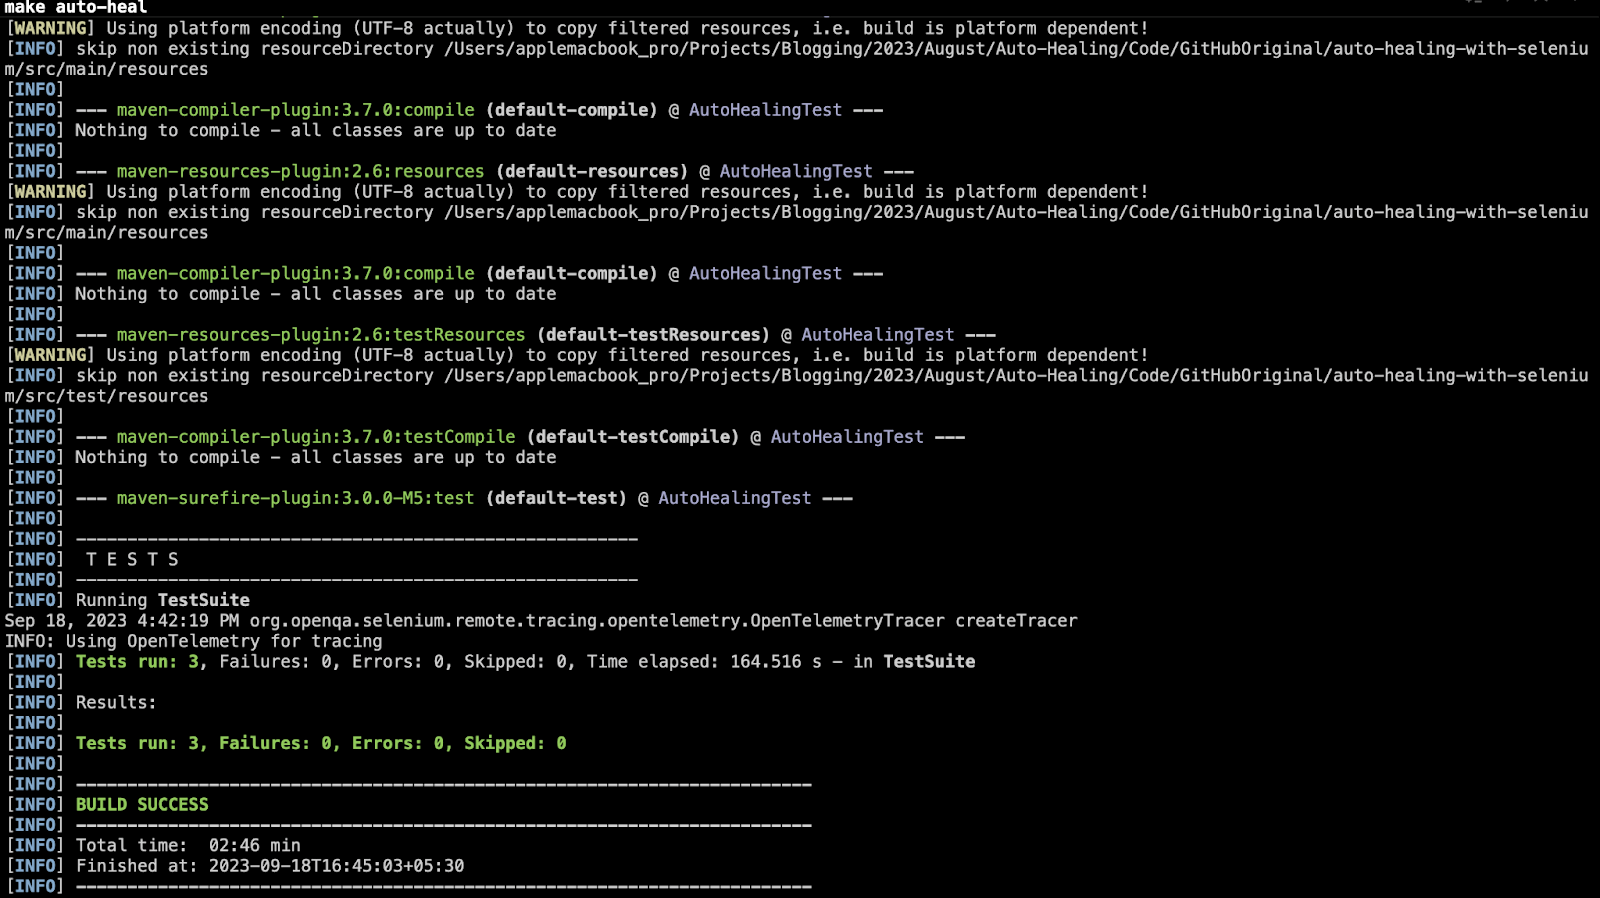This screenshot has width=1600, height=898.
Task: Select the "(default-testCompile)" goal label
Action: (x=633, y=437)
